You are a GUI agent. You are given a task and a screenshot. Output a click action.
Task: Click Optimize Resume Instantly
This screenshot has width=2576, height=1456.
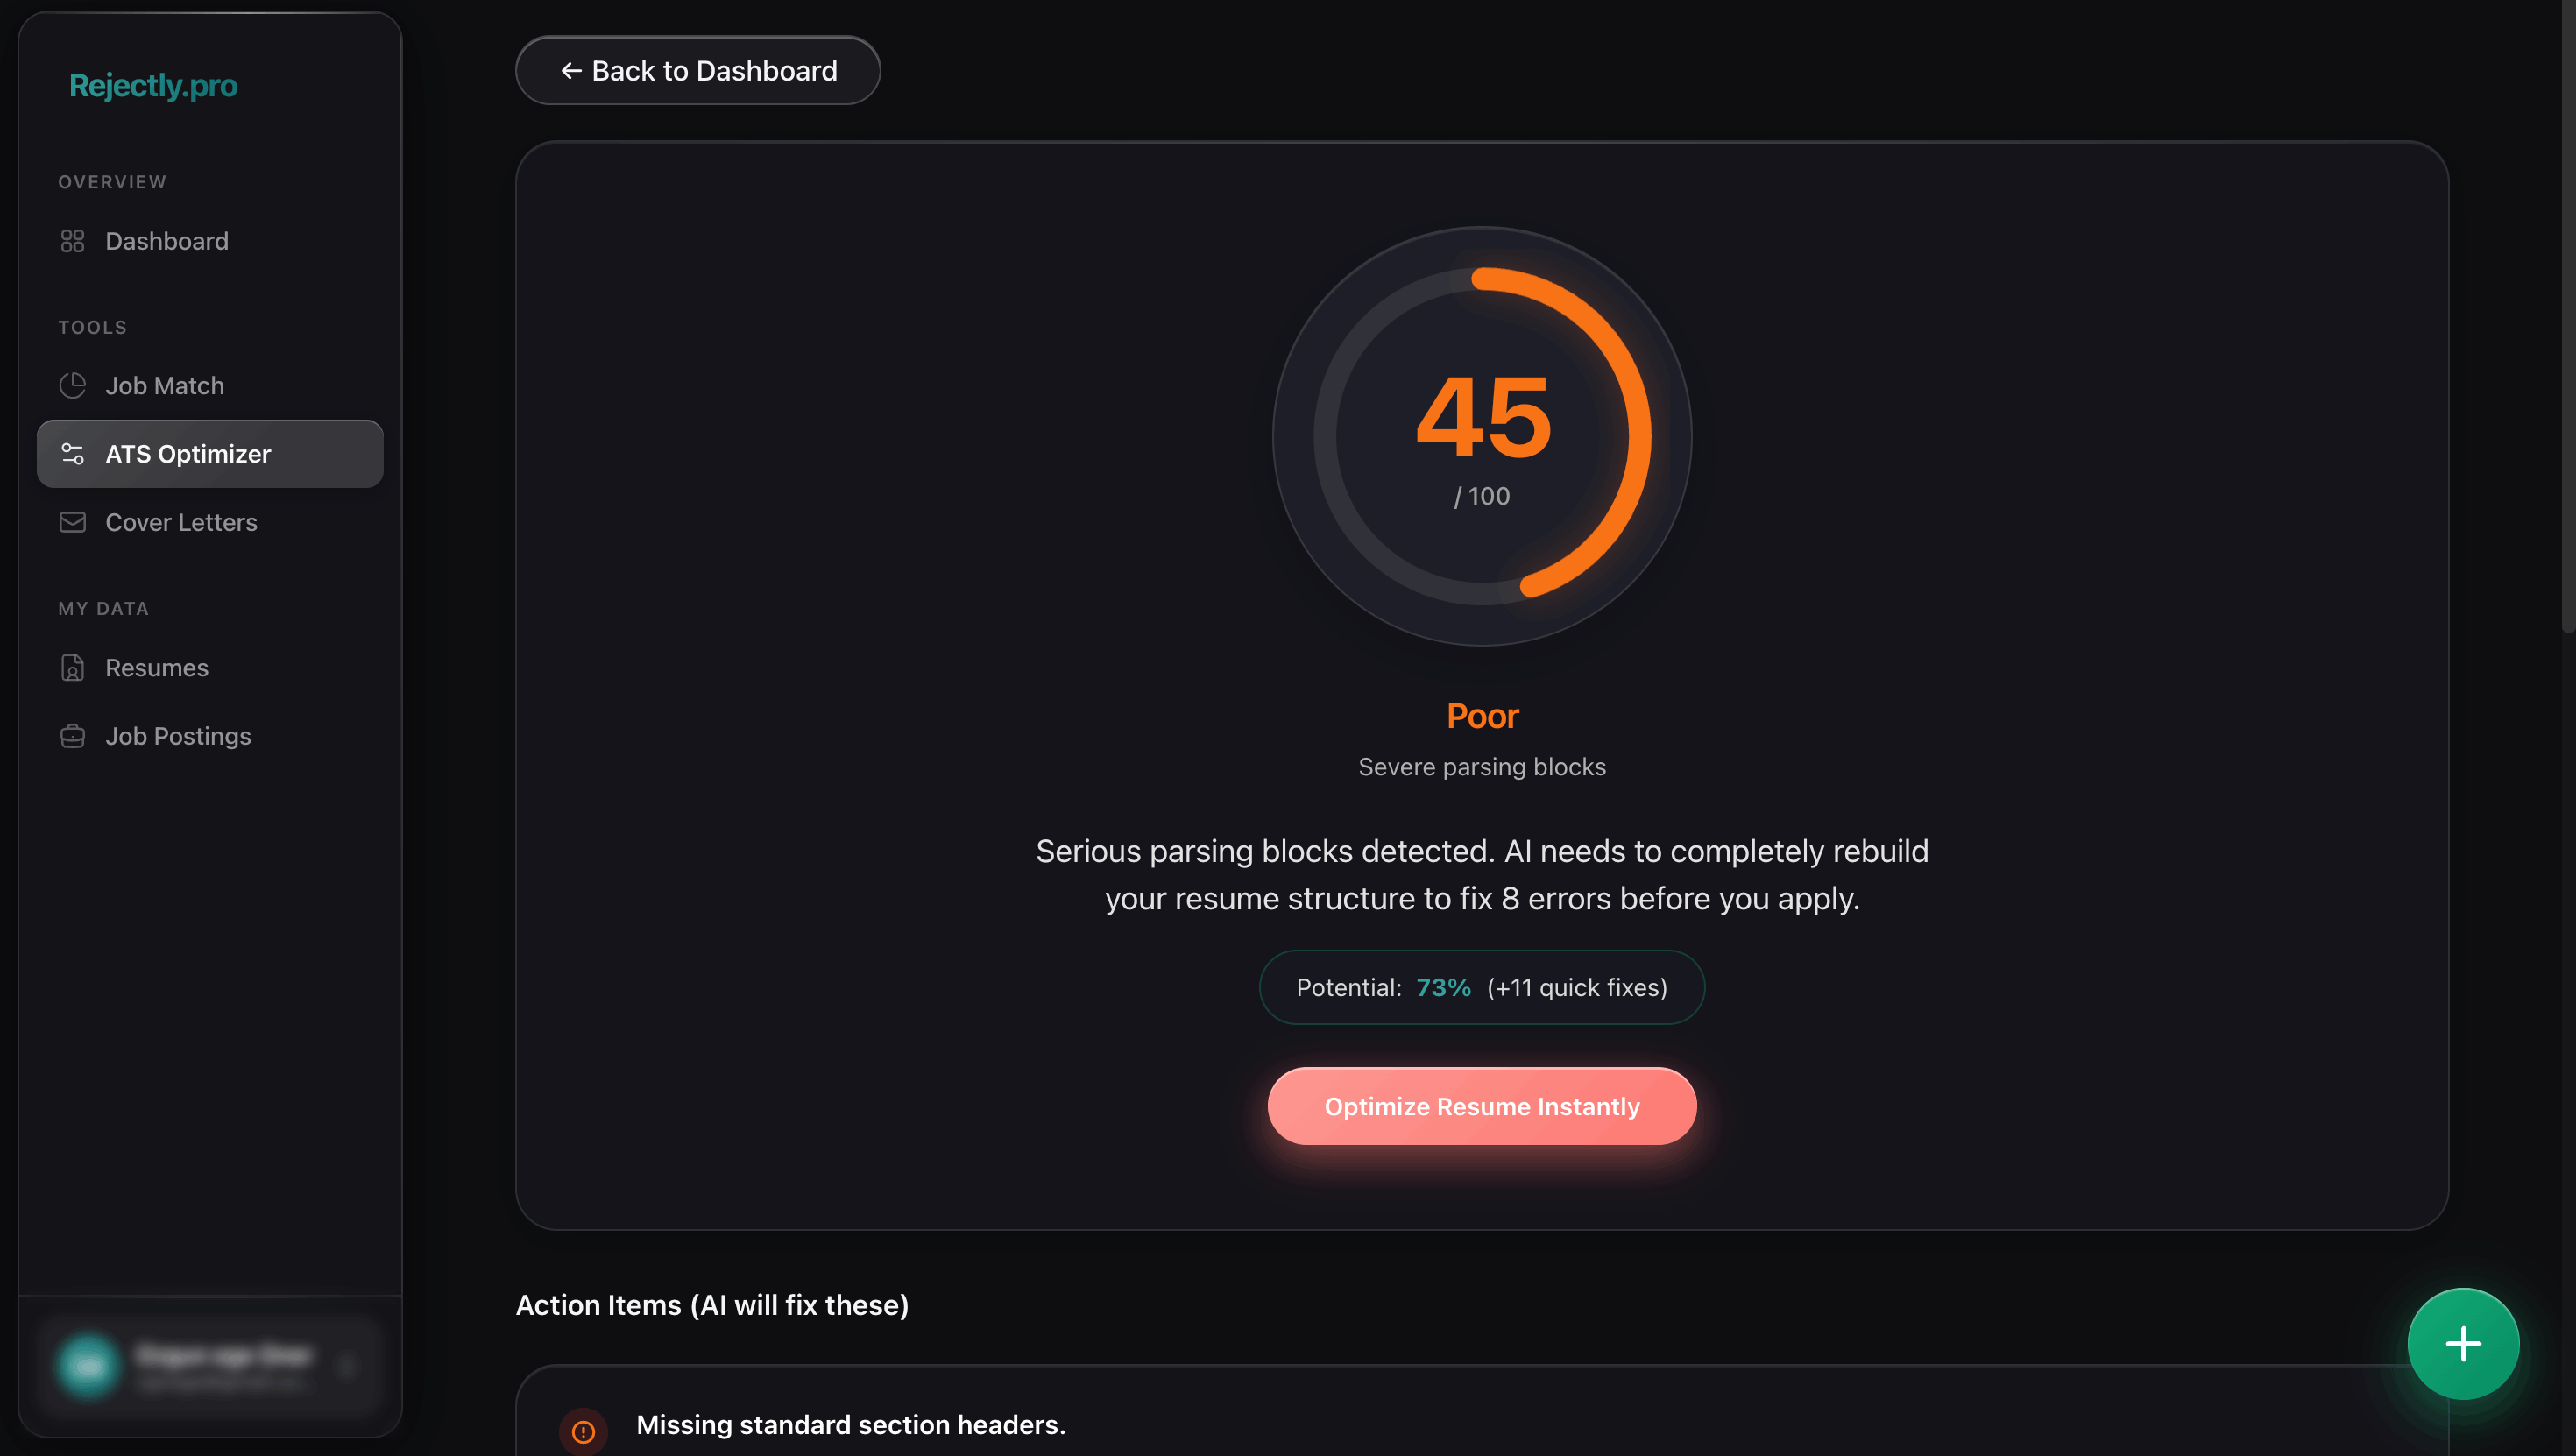[1481, 1106]
